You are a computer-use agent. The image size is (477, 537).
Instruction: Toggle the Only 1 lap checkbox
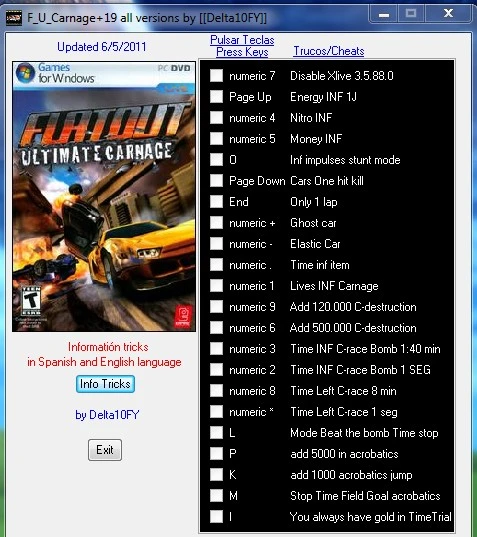[216, 202]
